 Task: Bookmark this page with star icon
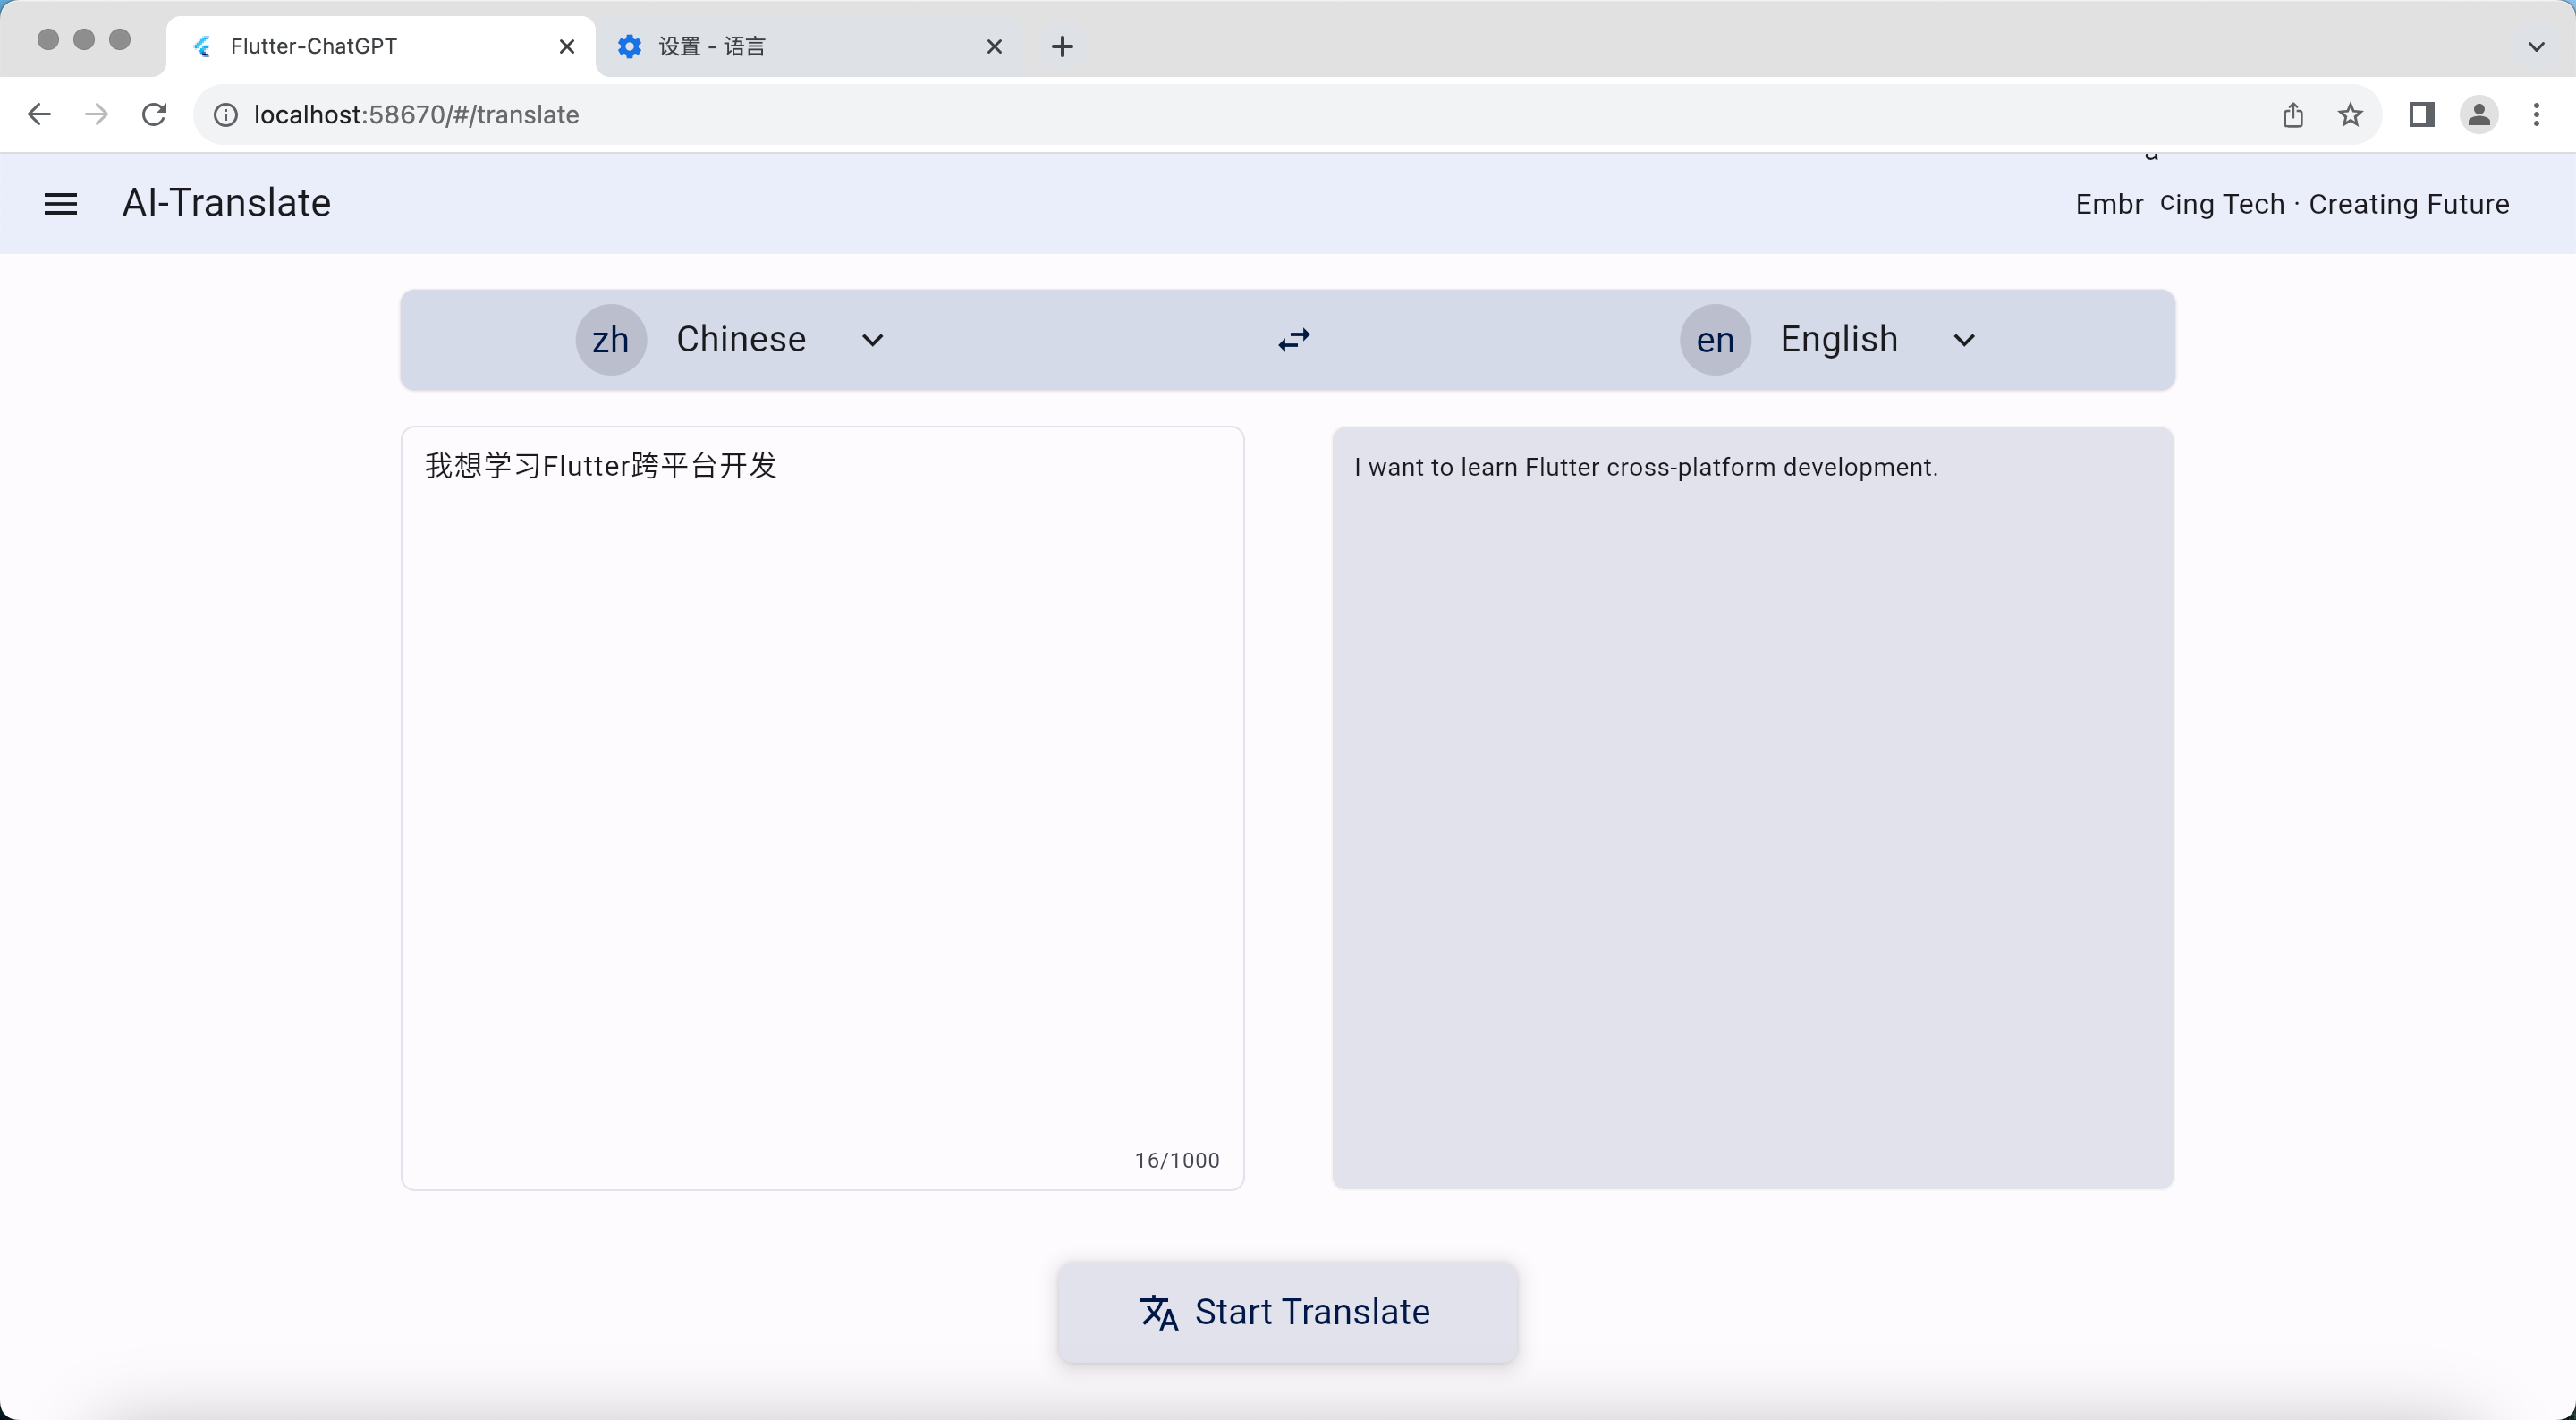coord(2350,115)
